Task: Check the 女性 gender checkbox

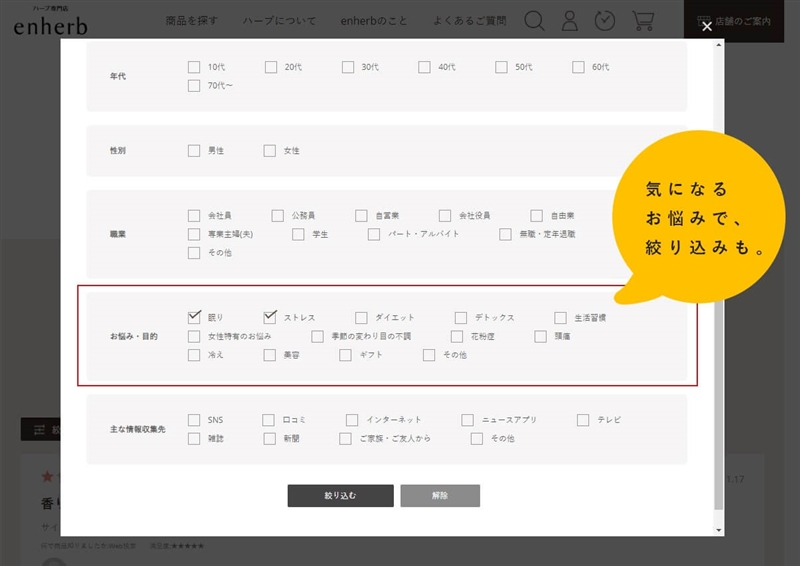Action: tap(270, 151)
